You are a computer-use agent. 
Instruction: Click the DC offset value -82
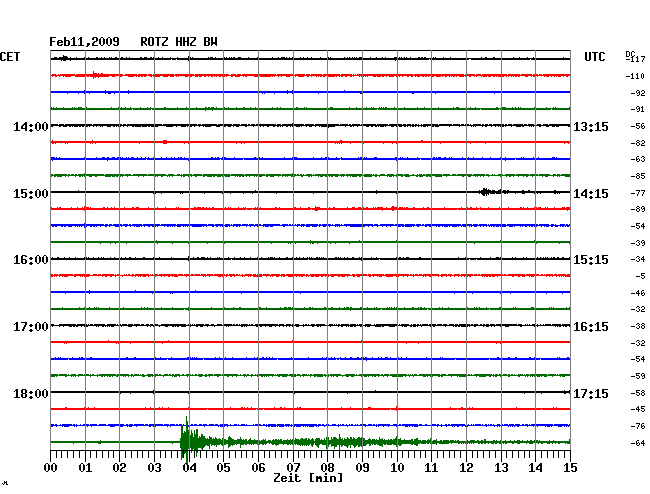[x=638, y=143]
